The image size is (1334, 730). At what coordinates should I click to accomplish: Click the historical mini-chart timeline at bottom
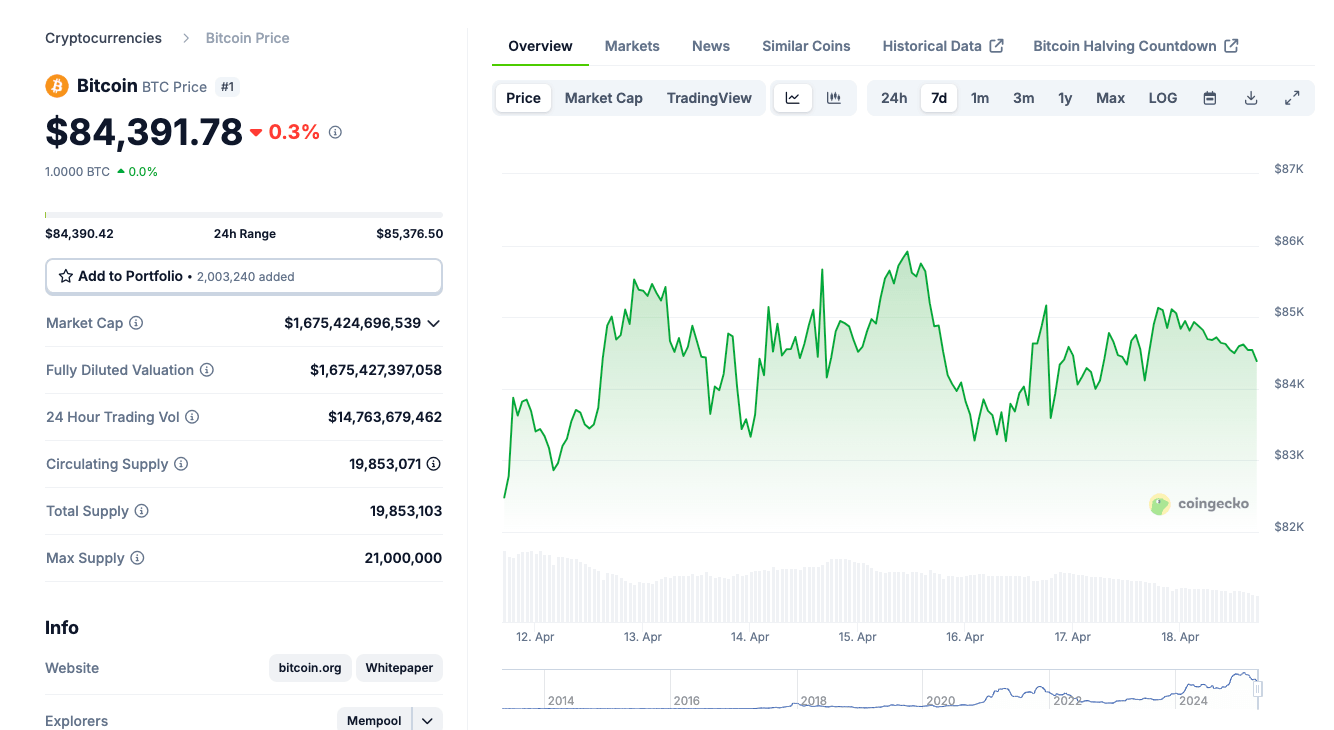[x=880, y=690]
